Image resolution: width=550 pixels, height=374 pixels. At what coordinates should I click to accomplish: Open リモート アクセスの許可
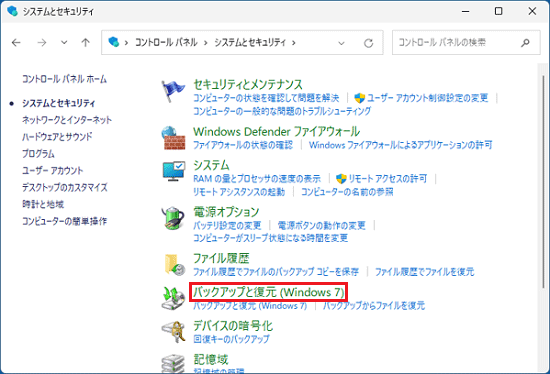coord(388,179)
